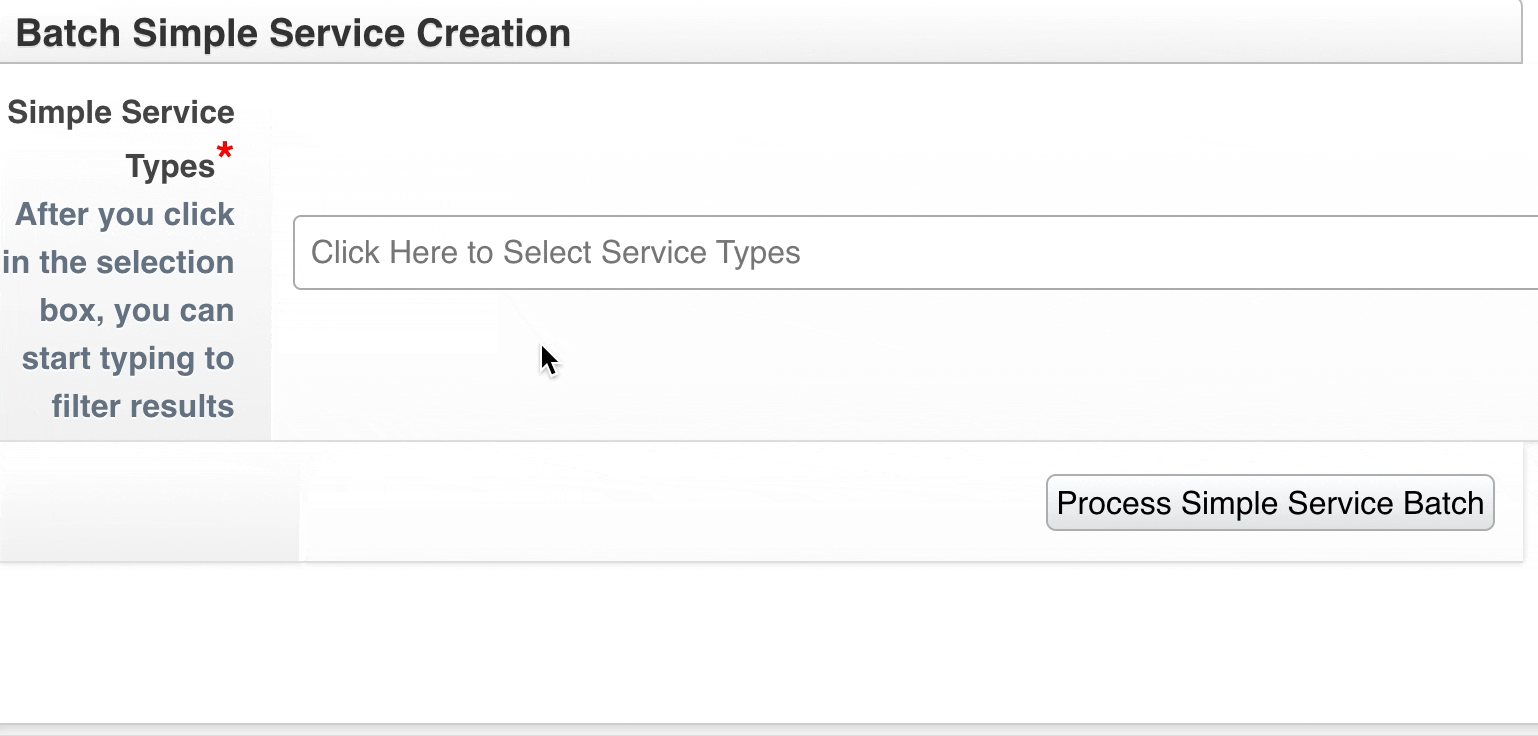Click the "start typing to" help line
The image size is (1538, 736).
pos(128,358)
